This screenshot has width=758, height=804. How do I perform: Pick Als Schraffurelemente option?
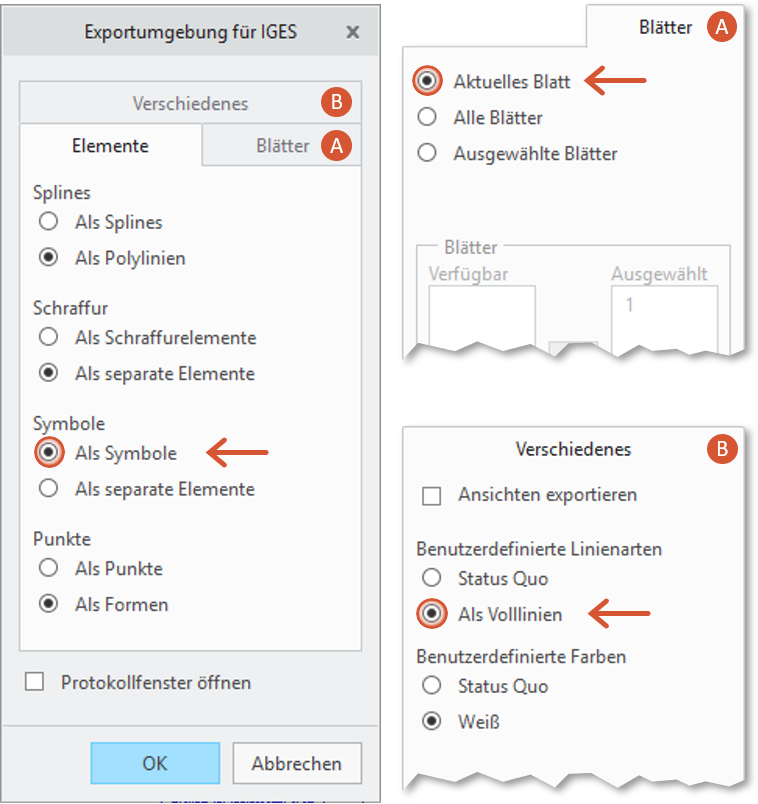click(x=49, y=337)
